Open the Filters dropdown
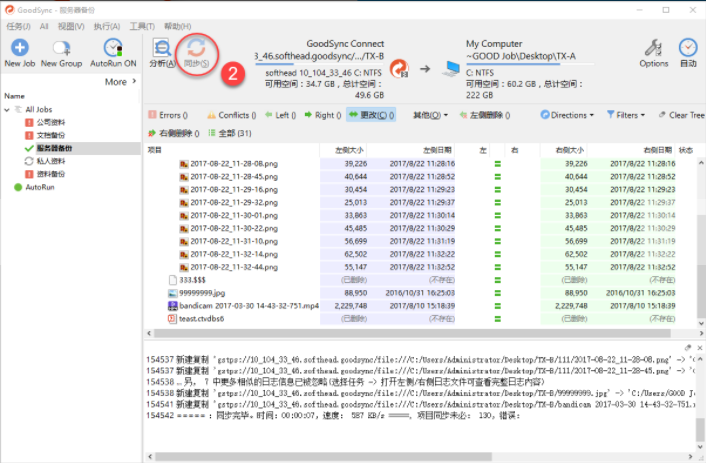Screen dimensions: 706x463 626,115
